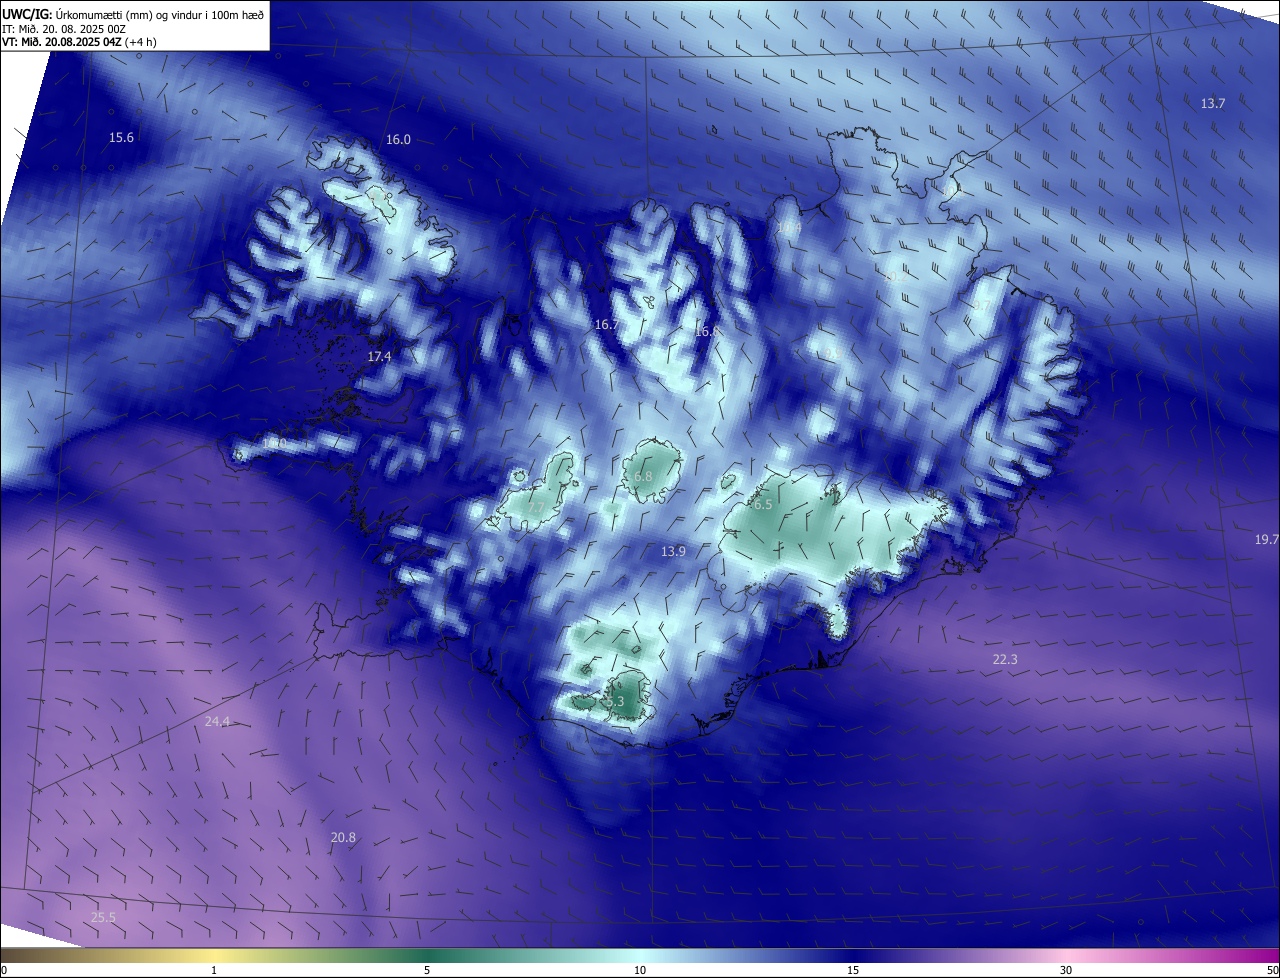Click the 13.7 value label
The height and width of the screenshot is (978, 1280).
click(x=1212, y=104)
